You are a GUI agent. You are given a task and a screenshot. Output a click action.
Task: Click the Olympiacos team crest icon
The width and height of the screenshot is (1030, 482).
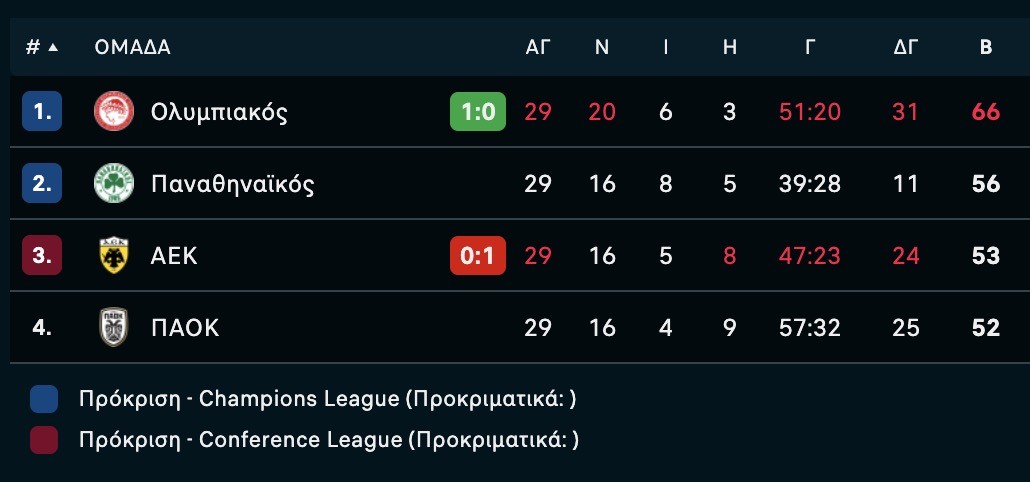point(114,111)
